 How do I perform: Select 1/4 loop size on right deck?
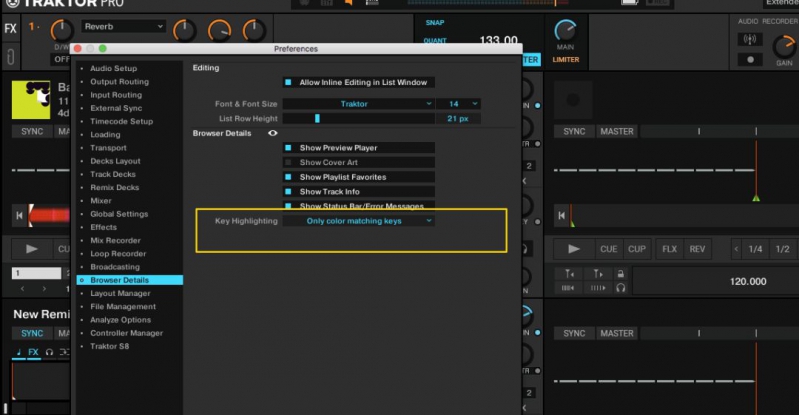[756, 249]
